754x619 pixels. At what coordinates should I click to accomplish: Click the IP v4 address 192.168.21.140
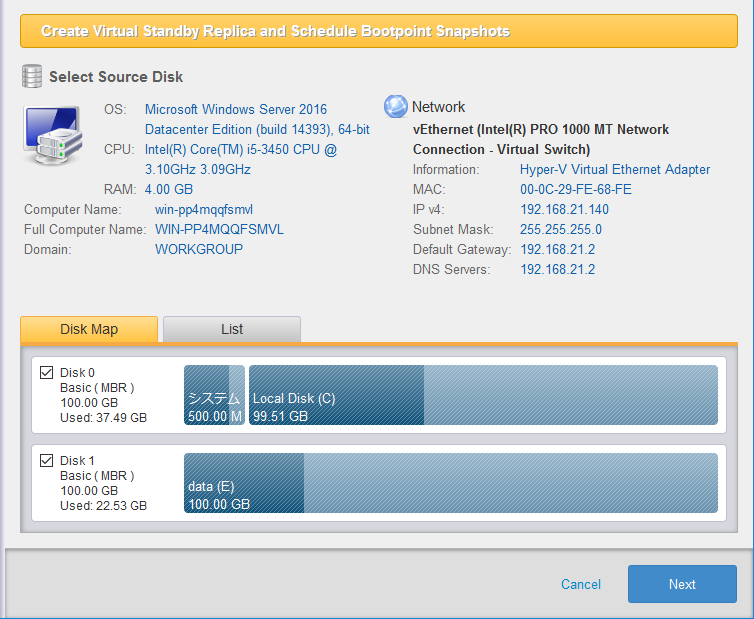(564, 210)
